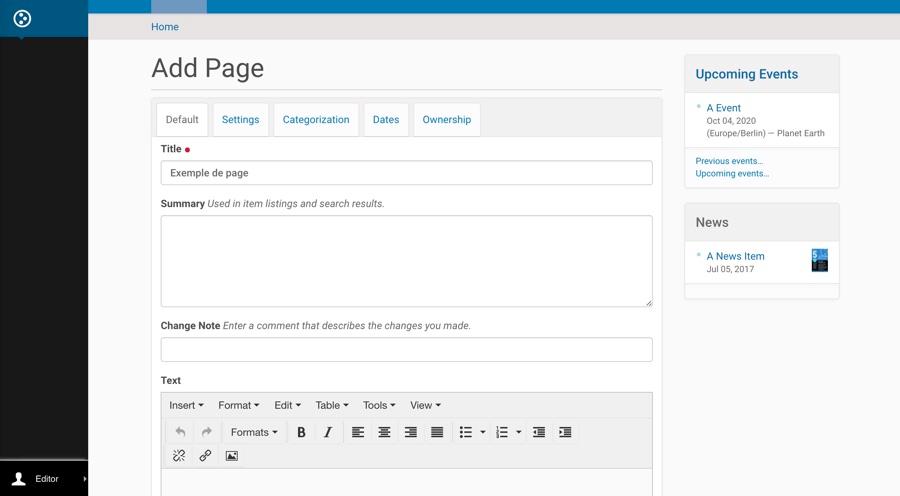Open the Formats dropdown
Screen dimensions: 900x496
(x=254, y=432)
